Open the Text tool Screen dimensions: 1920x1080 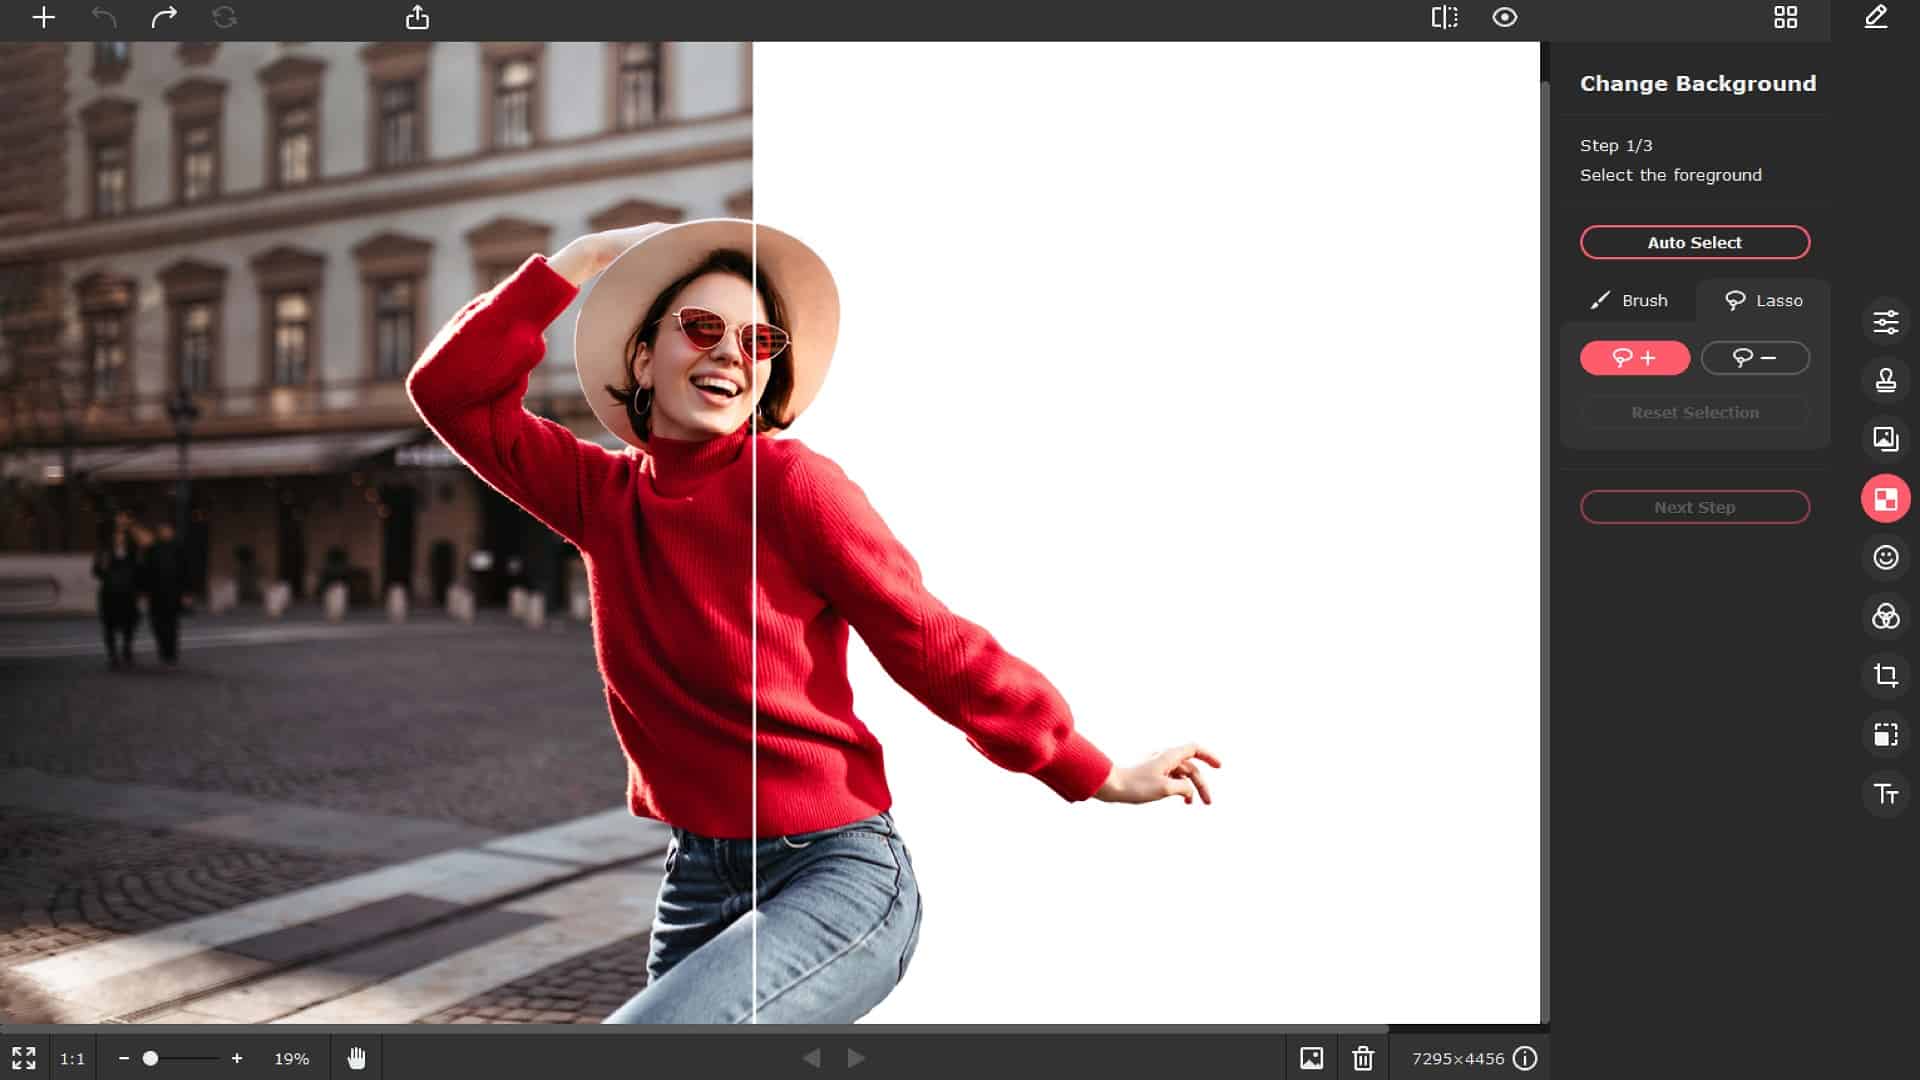pos(1885,794)
